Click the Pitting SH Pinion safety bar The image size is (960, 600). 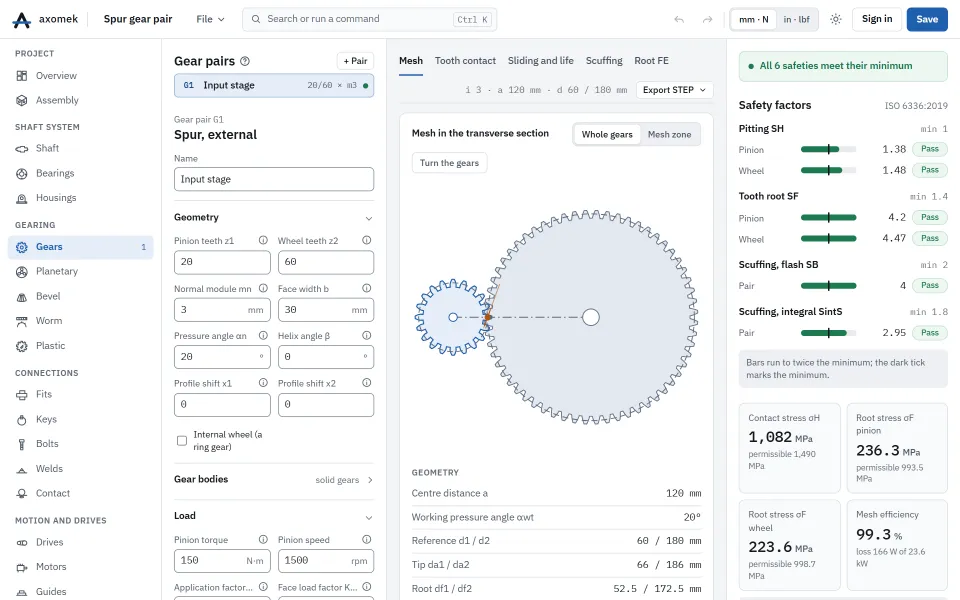828,149
